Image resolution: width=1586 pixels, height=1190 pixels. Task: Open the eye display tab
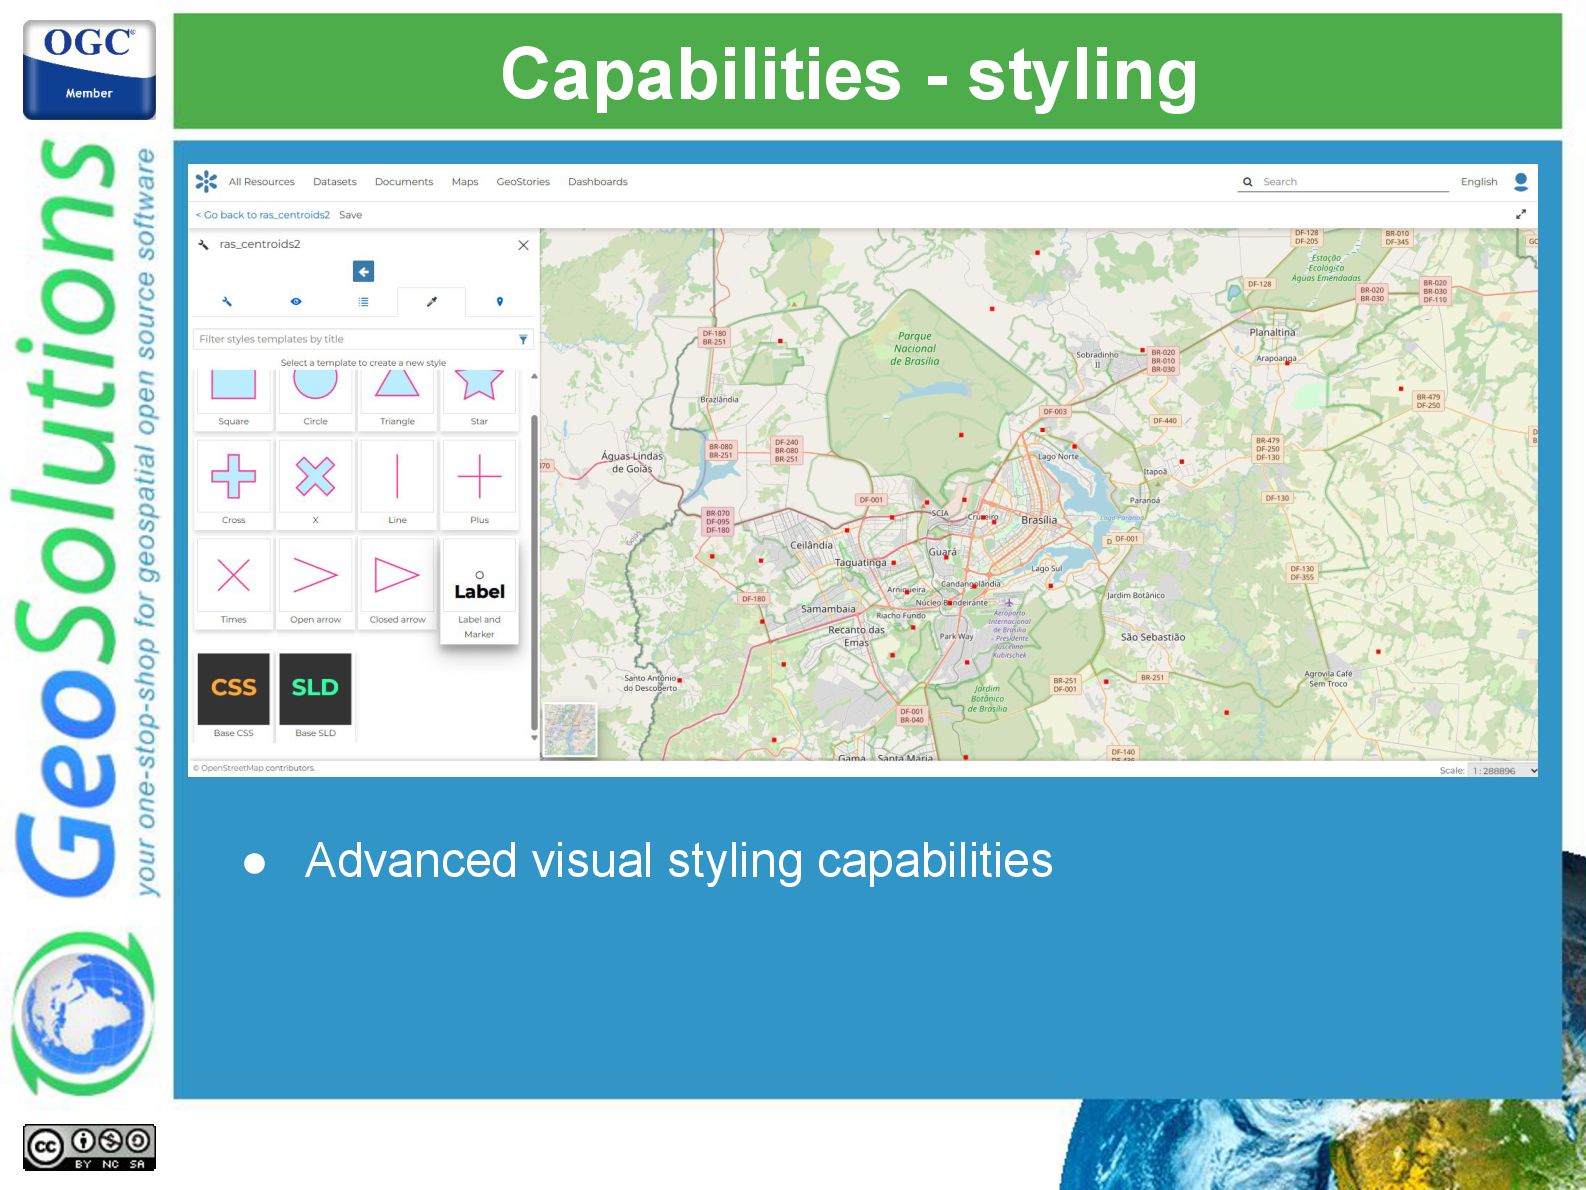(296, 301)
